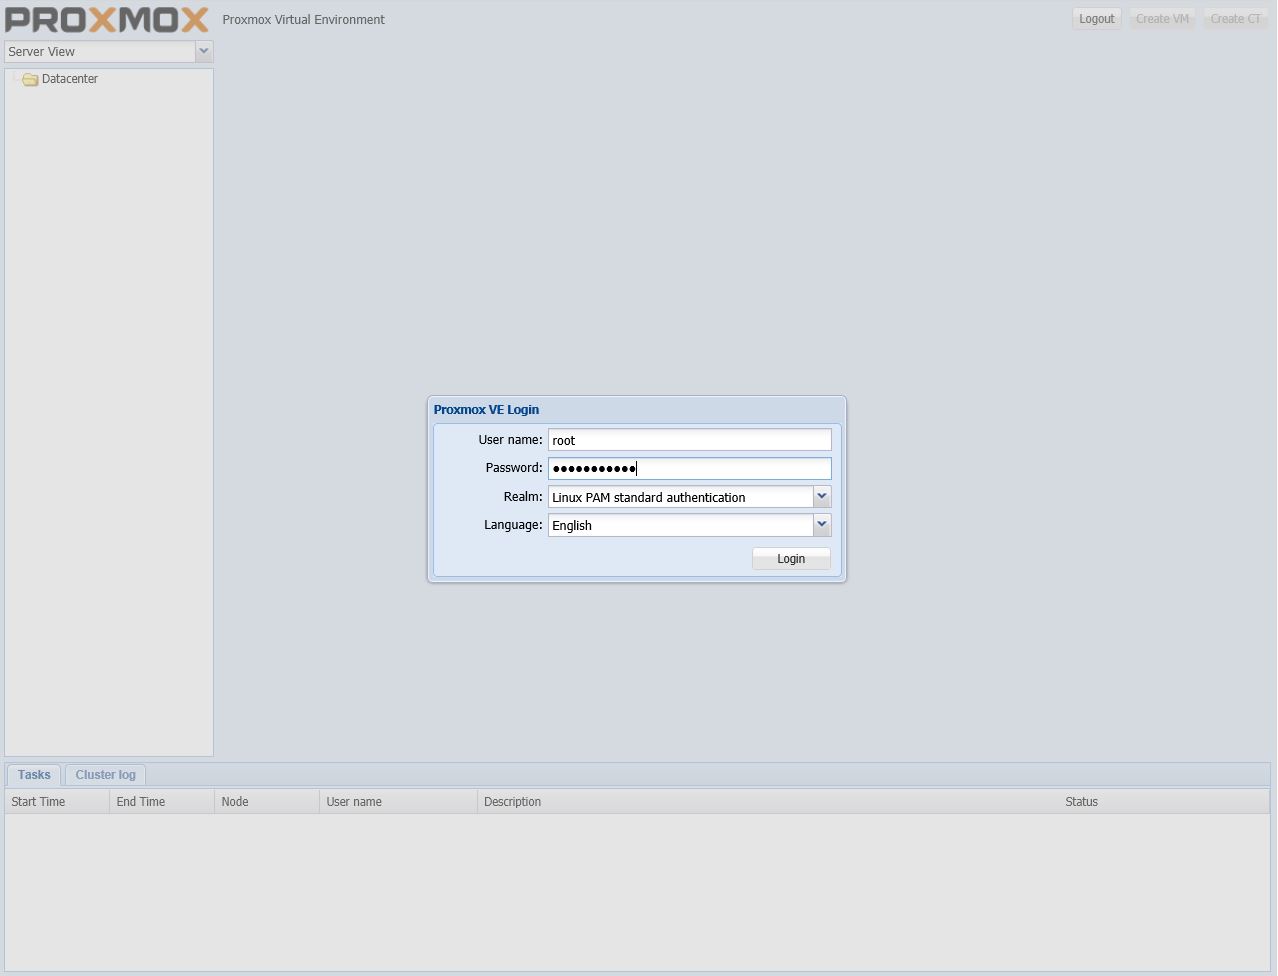Viewport: 1278px width, 976px height.
Task: Click the Login button
Action: pyautogui.click(x=791, y=559)
